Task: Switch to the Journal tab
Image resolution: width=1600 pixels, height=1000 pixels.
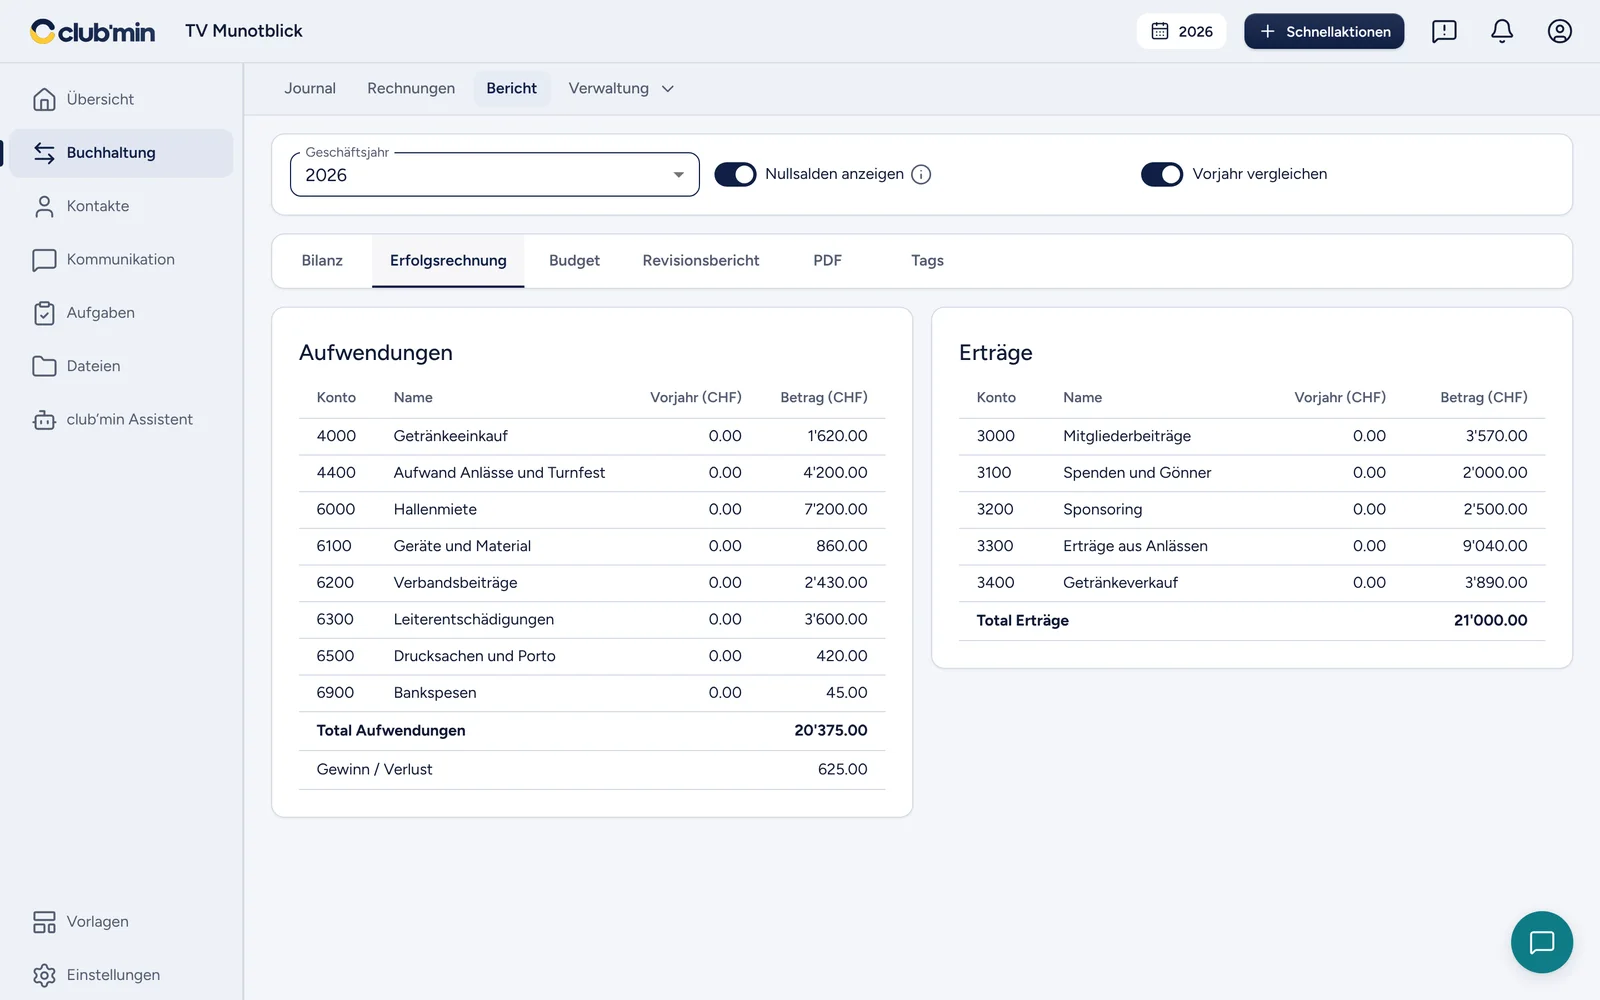Action: 310,88
